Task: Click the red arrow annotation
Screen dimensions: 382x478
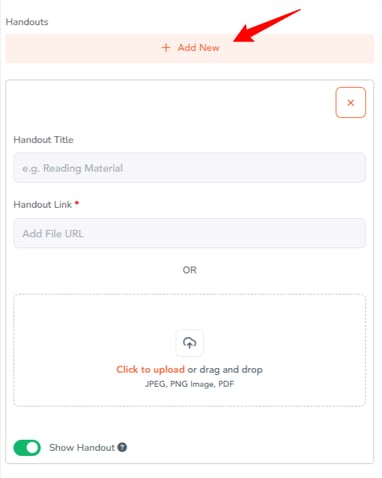Action: pyautogui.click(x=267, y=26)
